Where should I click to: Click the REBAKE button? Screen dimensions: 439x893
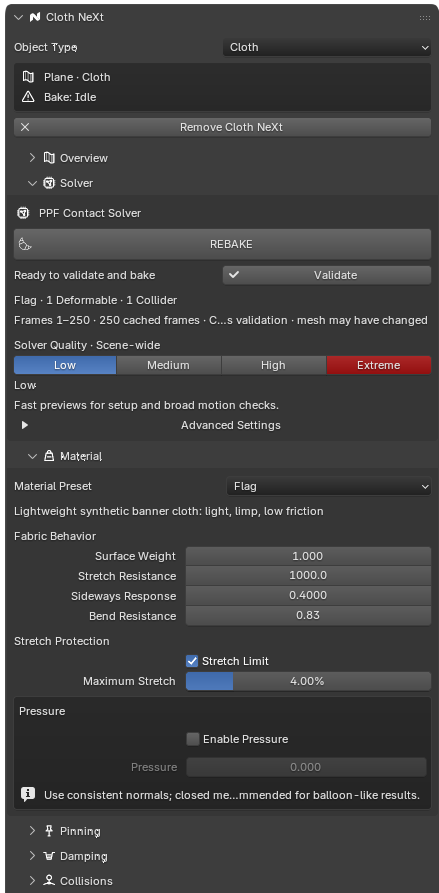223,244
